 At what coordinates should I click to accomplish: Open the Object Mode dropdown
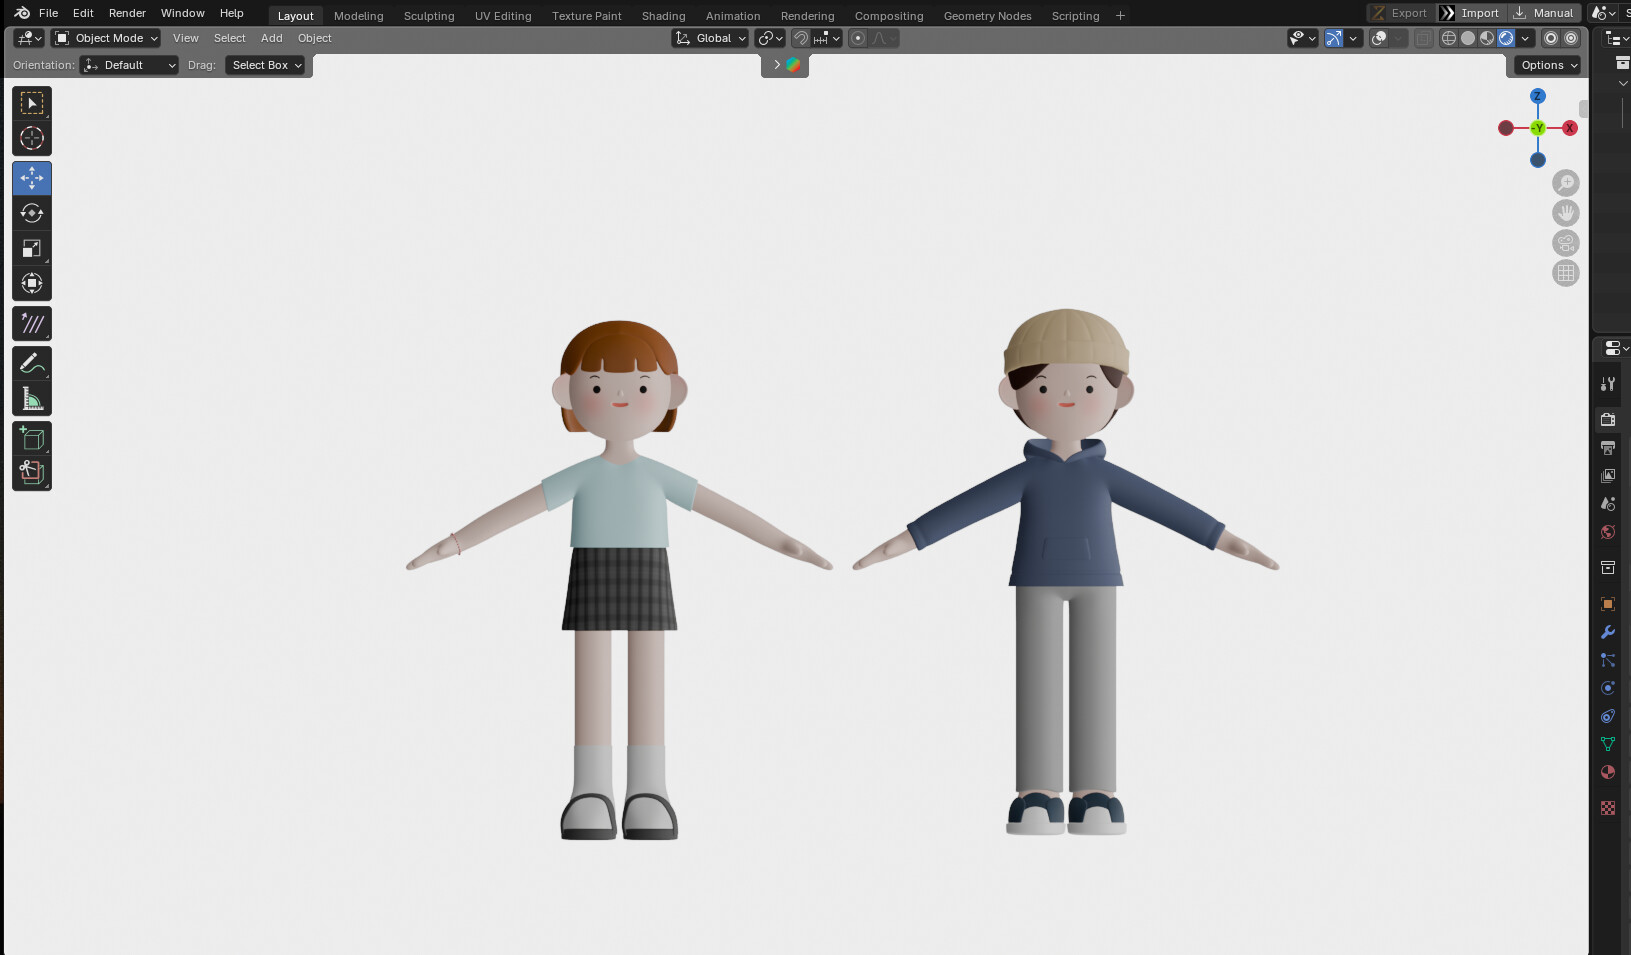tap(105, 38)
